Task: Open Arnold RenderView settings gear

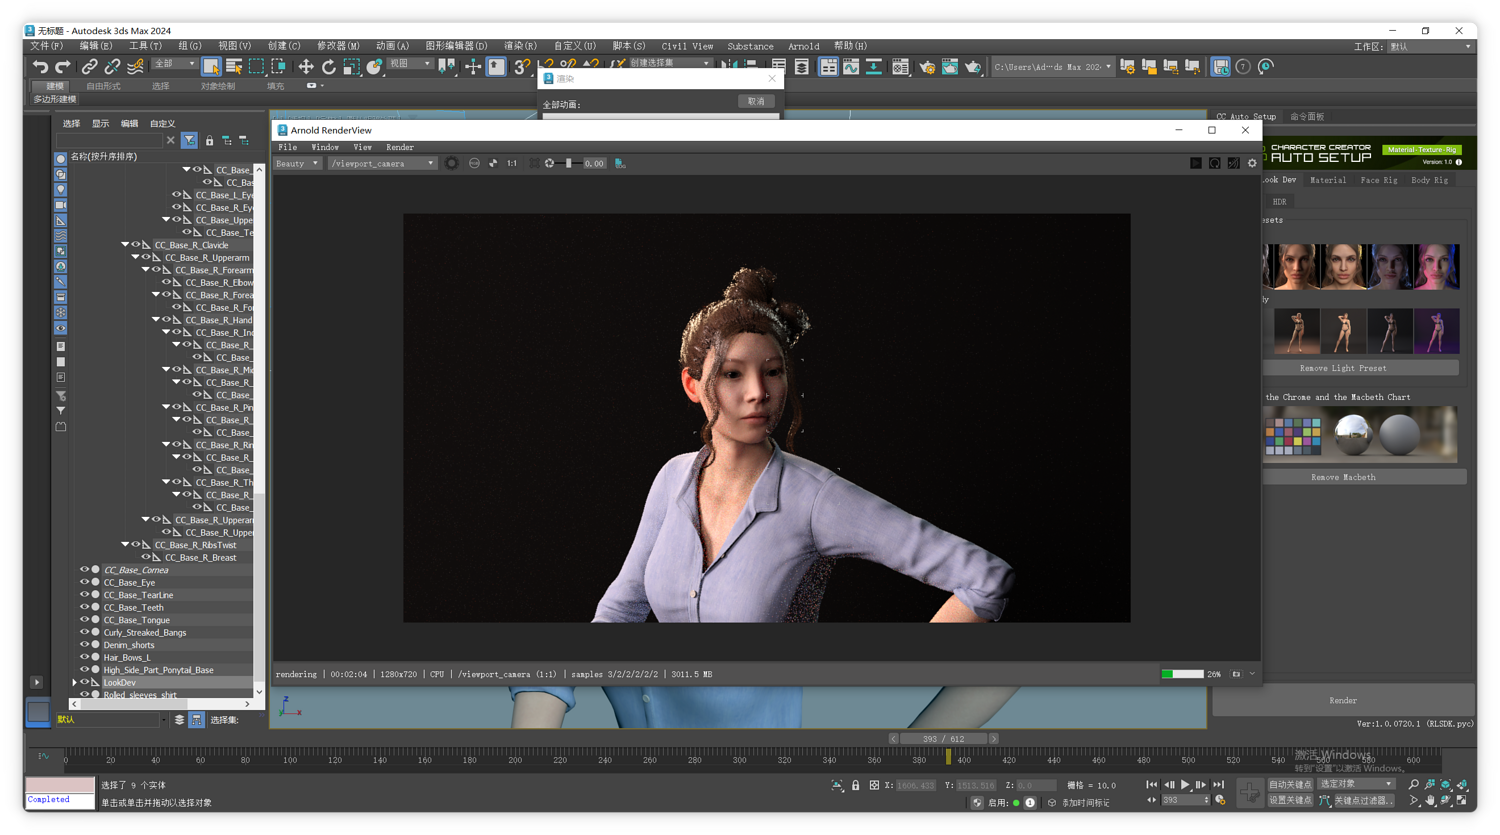Action: pos(1252,163)
